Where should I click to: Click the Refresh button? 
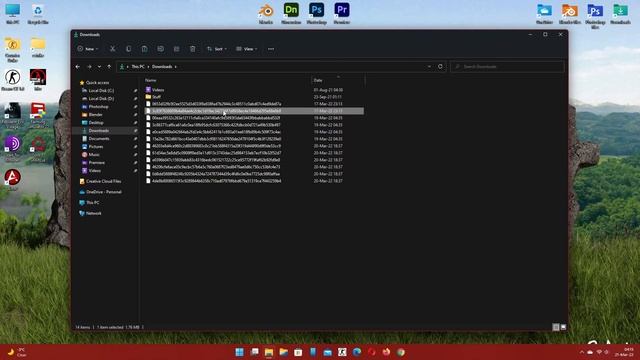click(x=440, y=67)
